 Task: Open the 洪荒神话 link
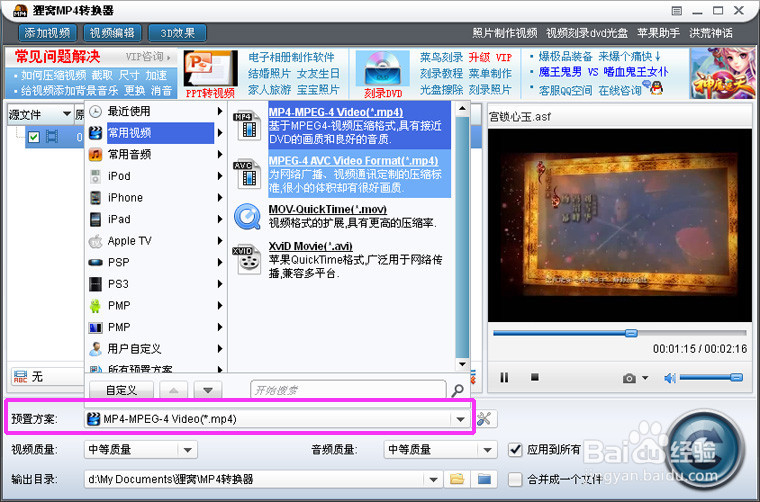711,33
